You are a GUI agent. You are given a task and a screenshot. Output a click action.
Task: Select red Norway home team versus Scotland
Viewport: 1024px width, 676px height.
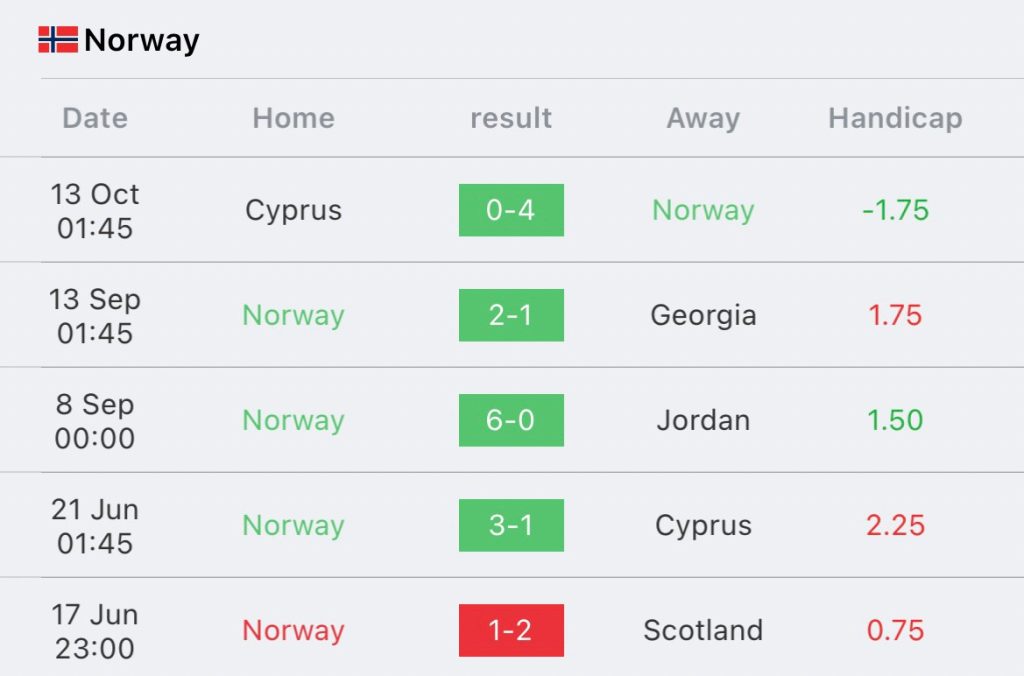coord(293,632)
